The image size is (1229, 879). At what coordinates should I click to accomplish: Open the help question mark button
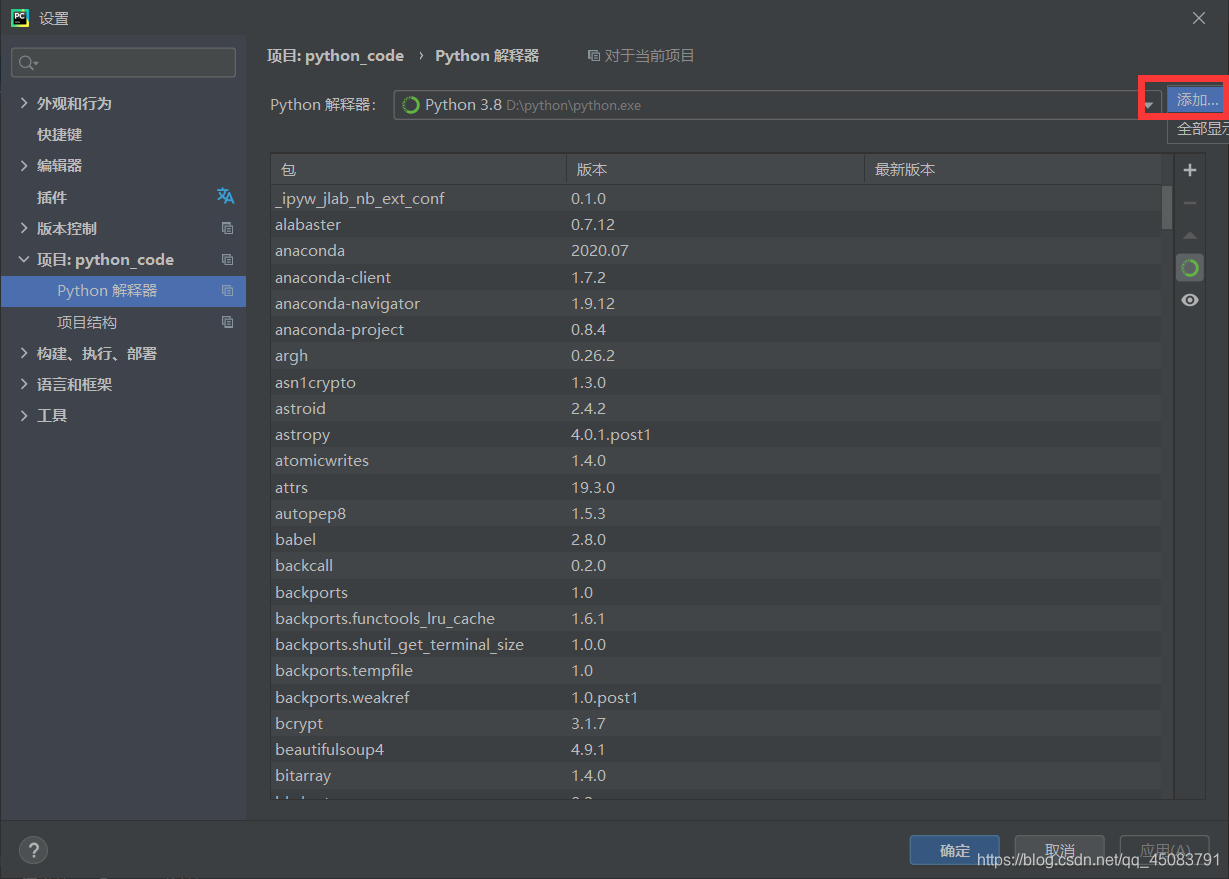[x=33, y=850]
